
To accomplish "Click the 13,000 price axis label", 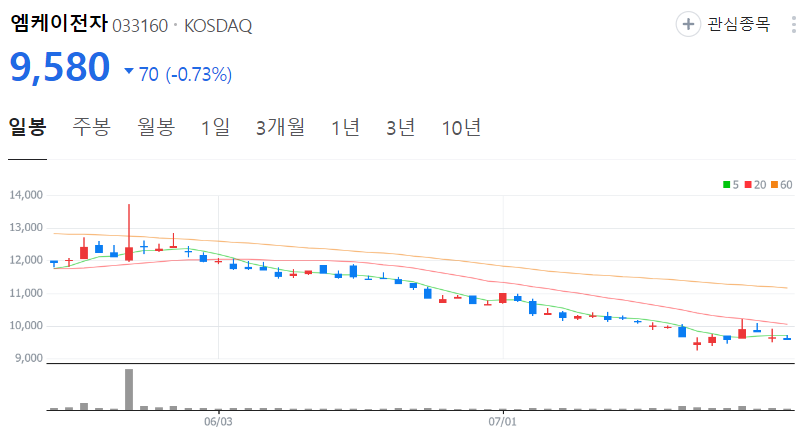I will (26, 228).
